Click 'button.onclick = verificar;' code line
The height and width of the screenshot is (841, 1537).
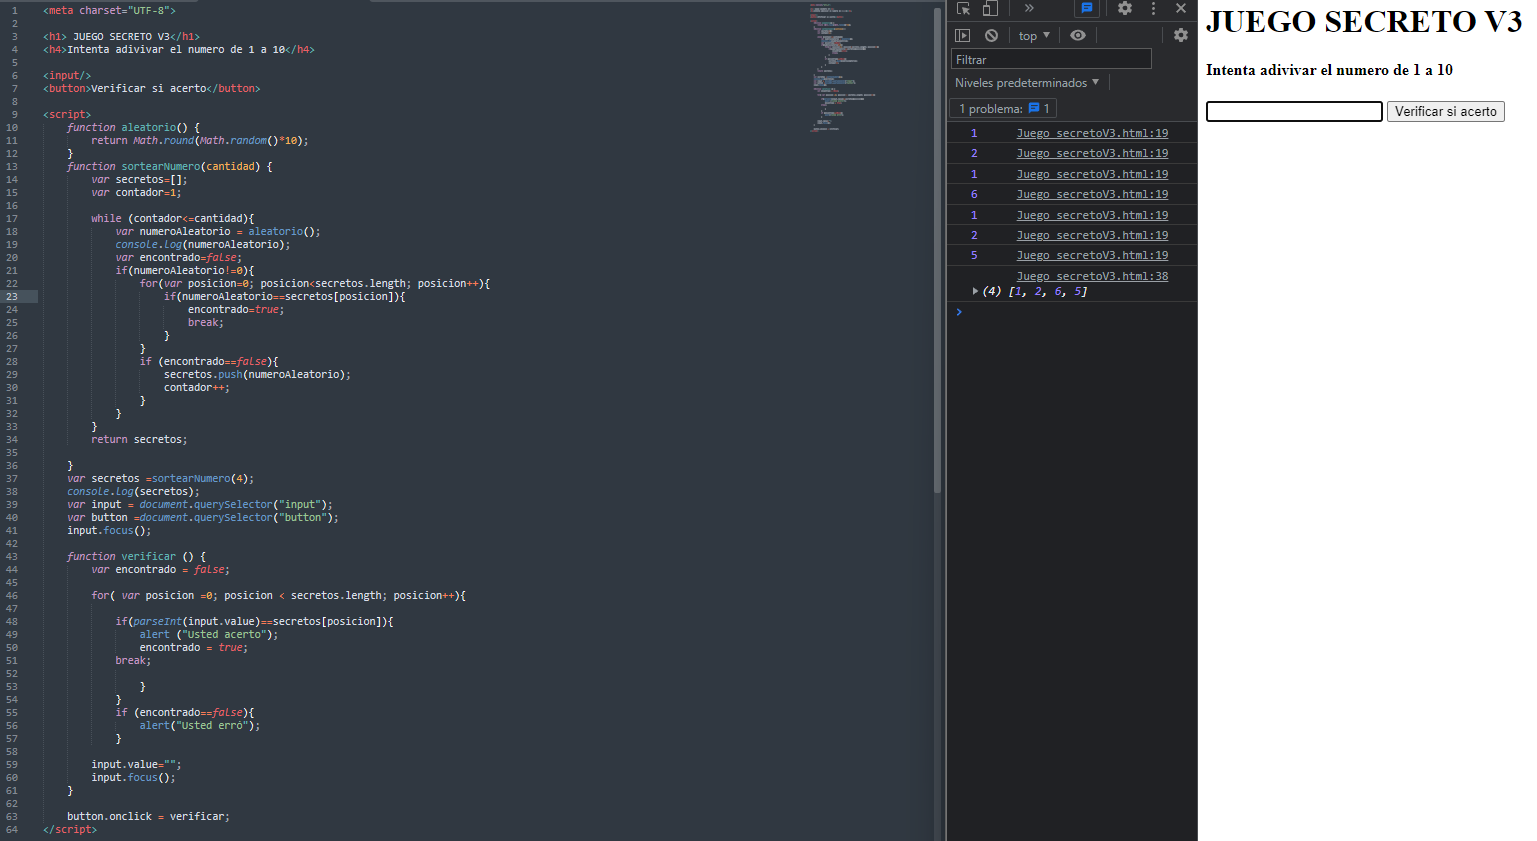click(148, 816)
